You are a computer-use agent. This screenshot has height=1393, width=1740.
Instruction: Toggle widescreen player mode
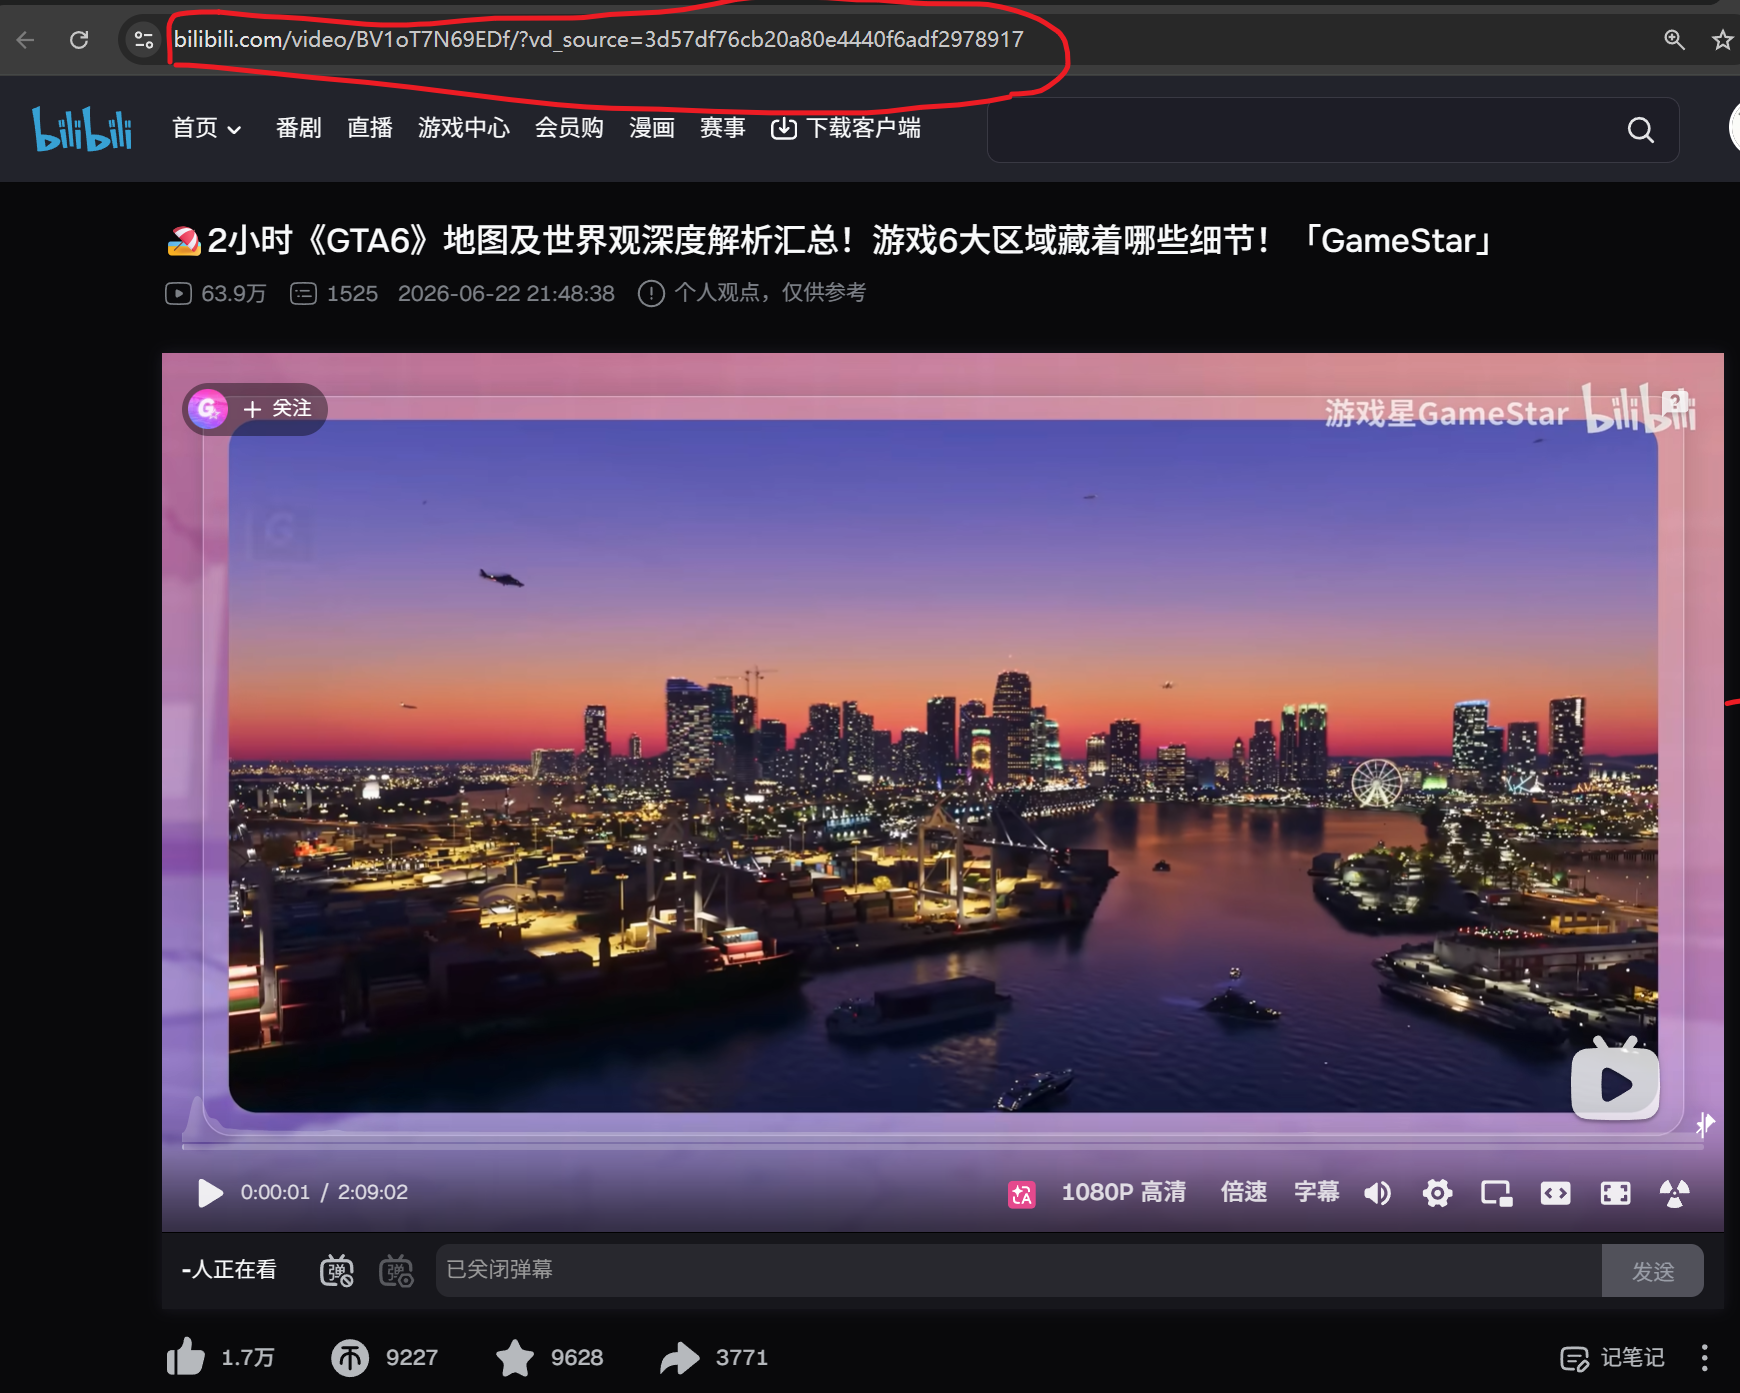click(1555, 1193)
